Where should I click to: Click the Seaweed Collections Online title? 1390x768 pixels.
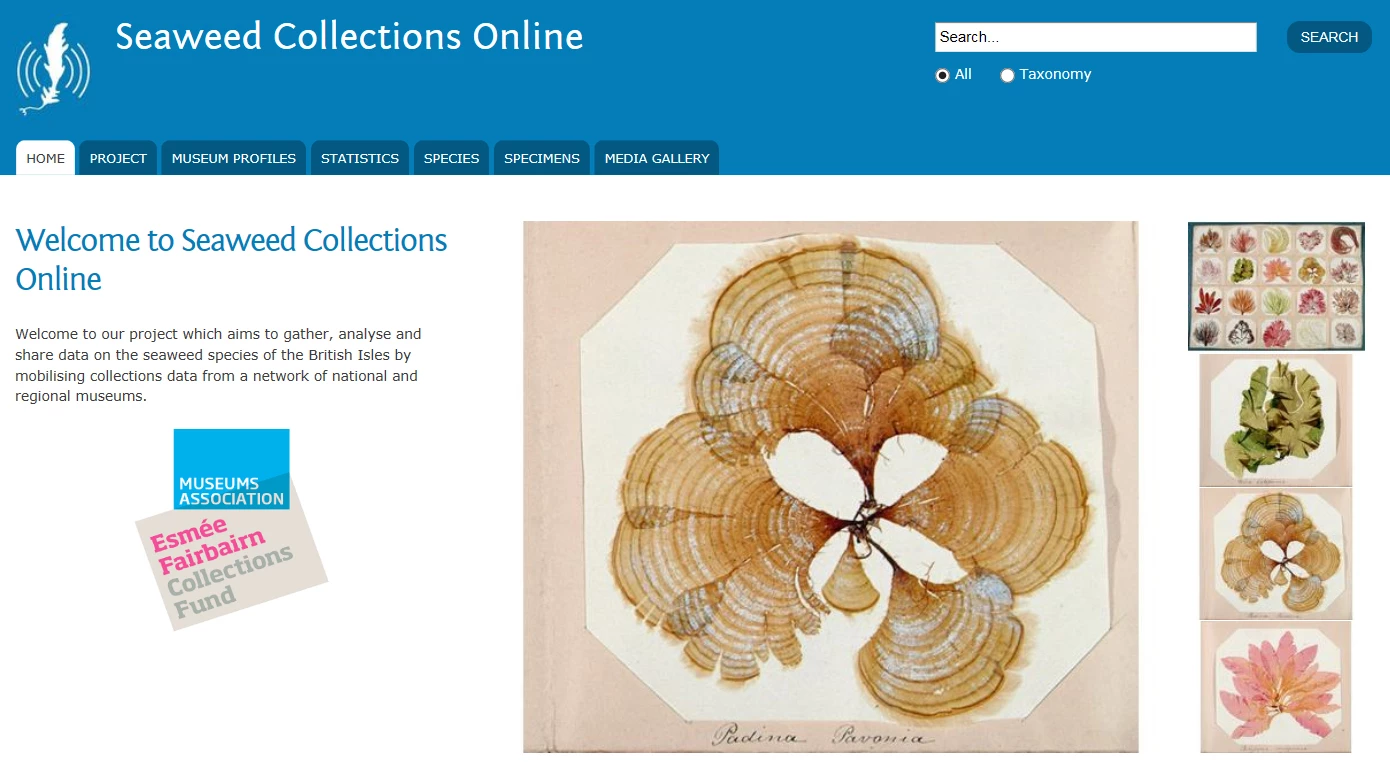point(349,37)
